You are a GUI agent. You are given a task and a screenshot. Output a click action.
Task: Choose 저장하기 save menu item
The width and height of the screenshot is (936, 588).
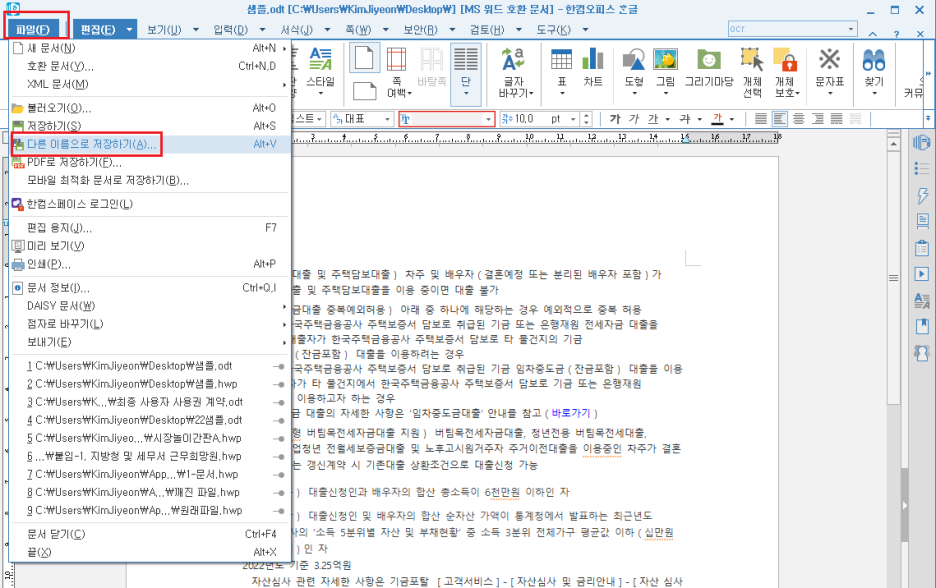tap(149, 126)
